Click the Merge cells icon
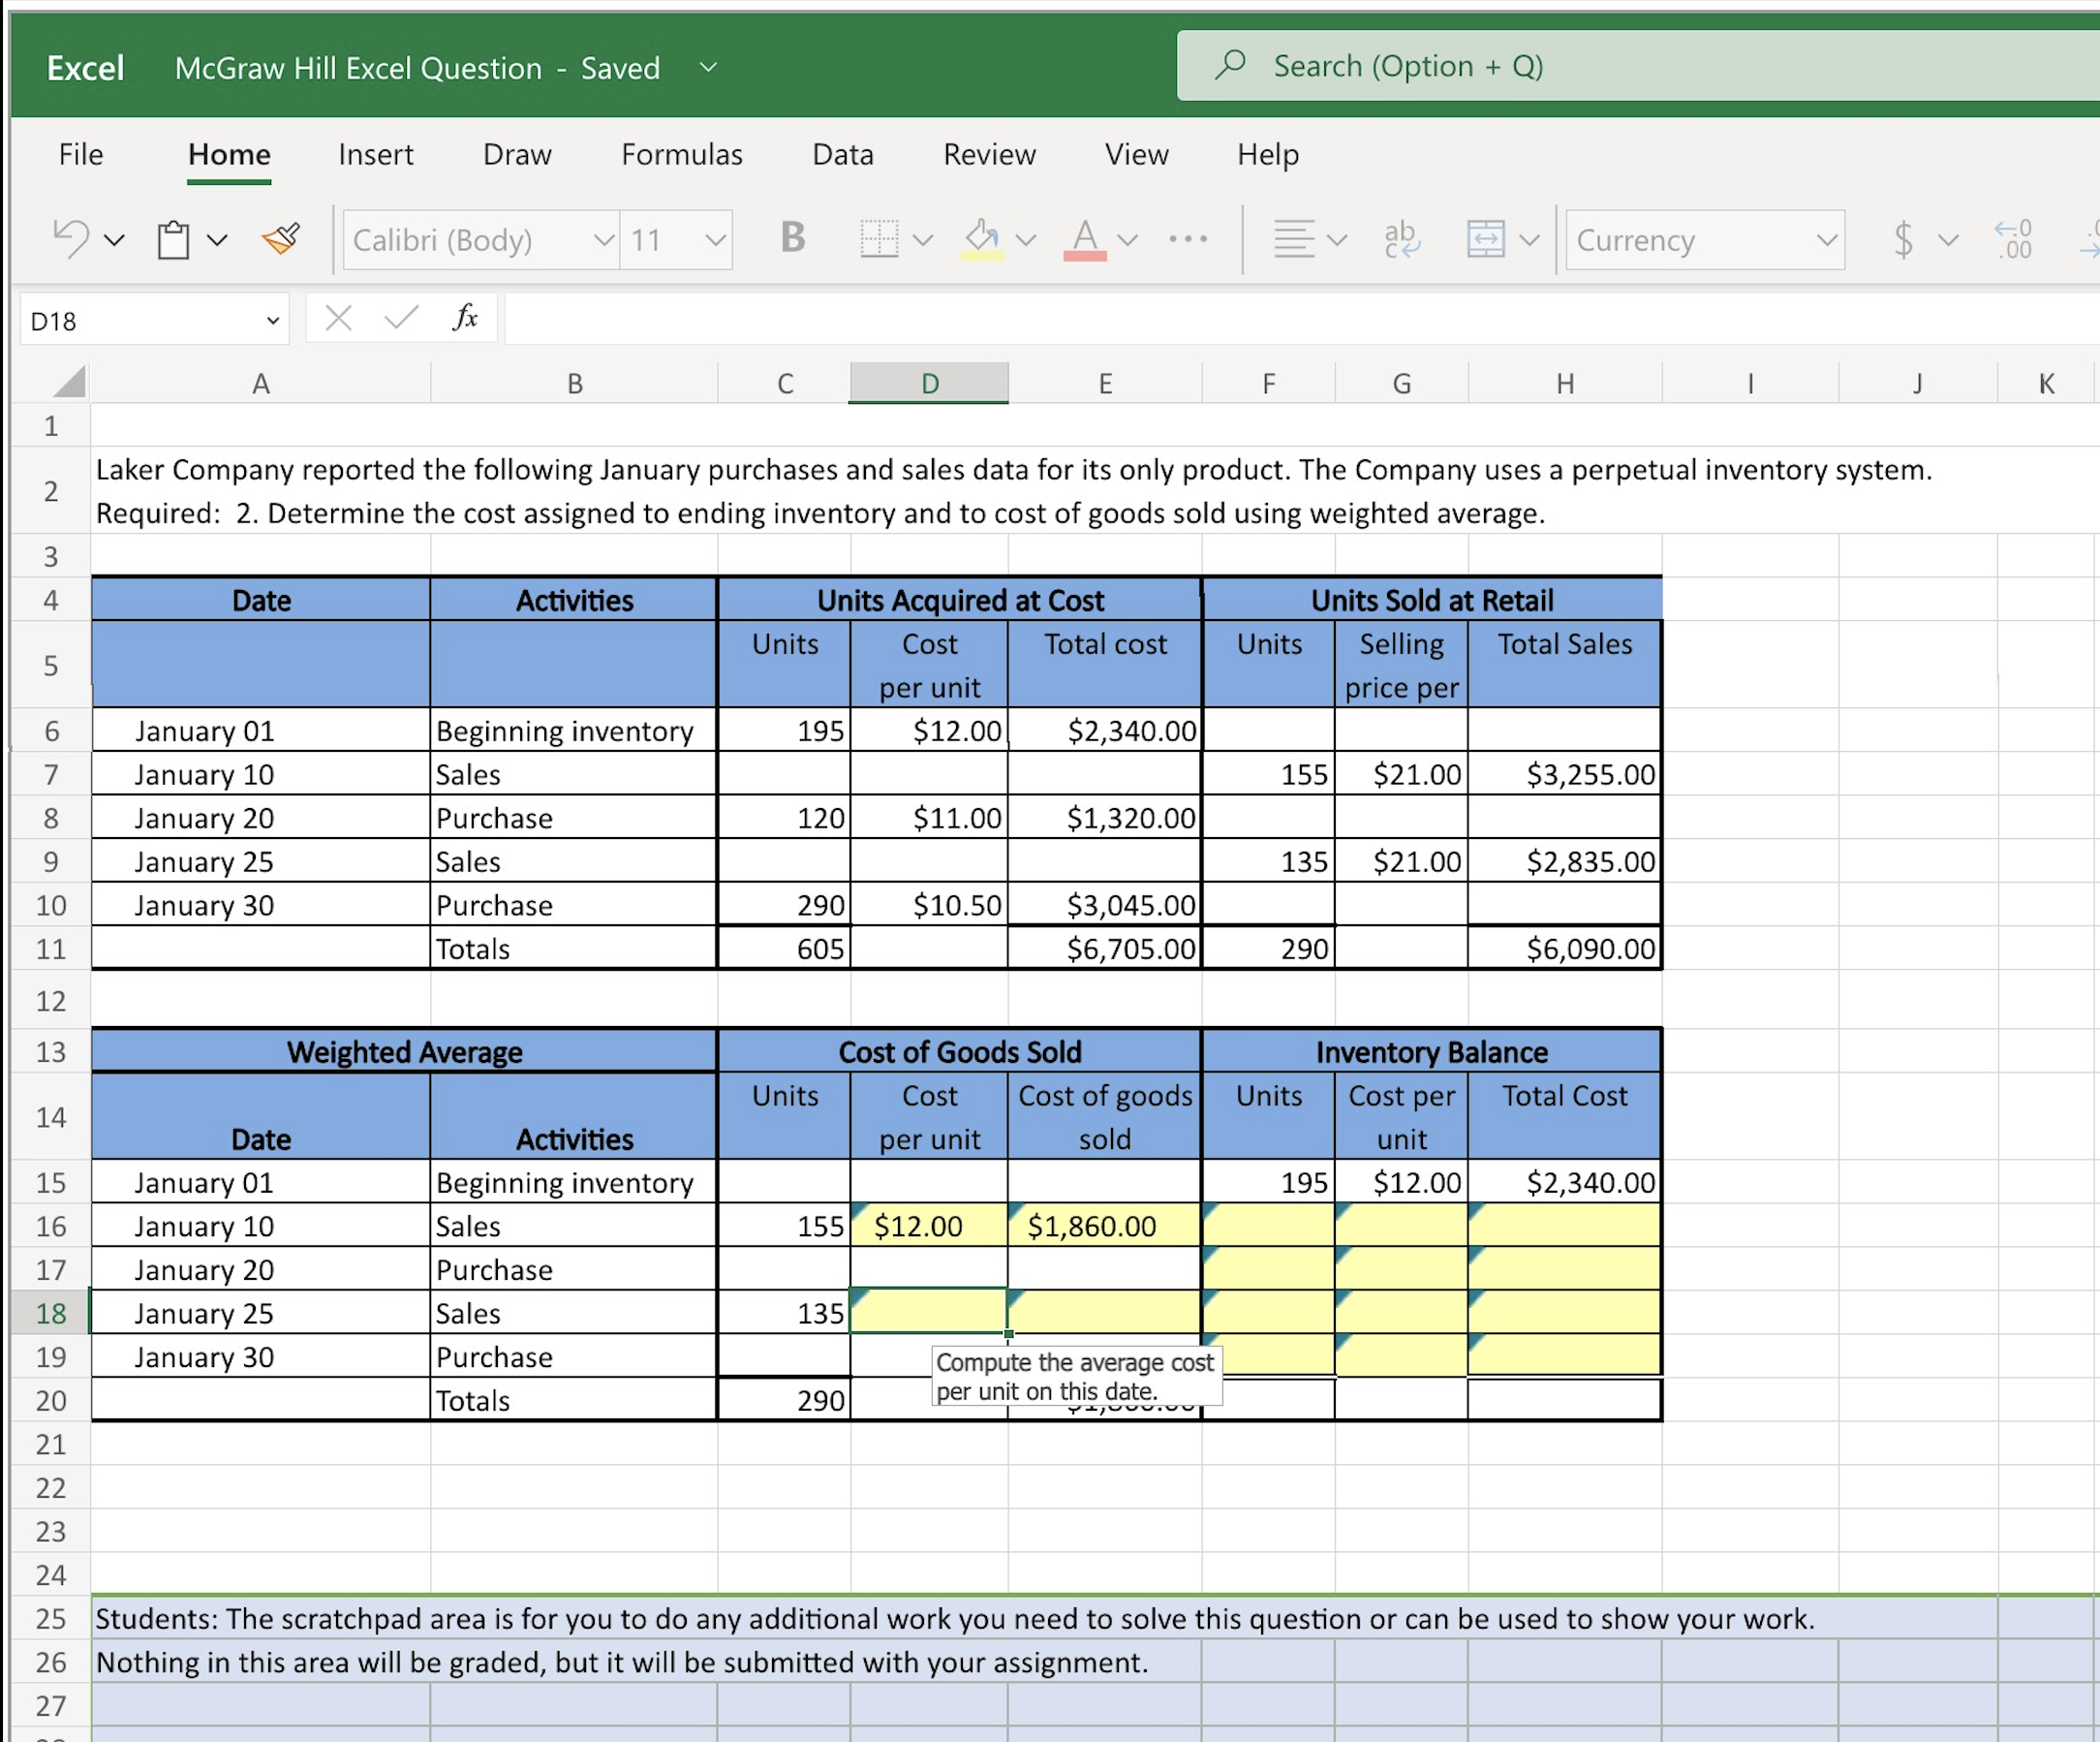Screen dimensions: 2100x1742 point(1485,239)
